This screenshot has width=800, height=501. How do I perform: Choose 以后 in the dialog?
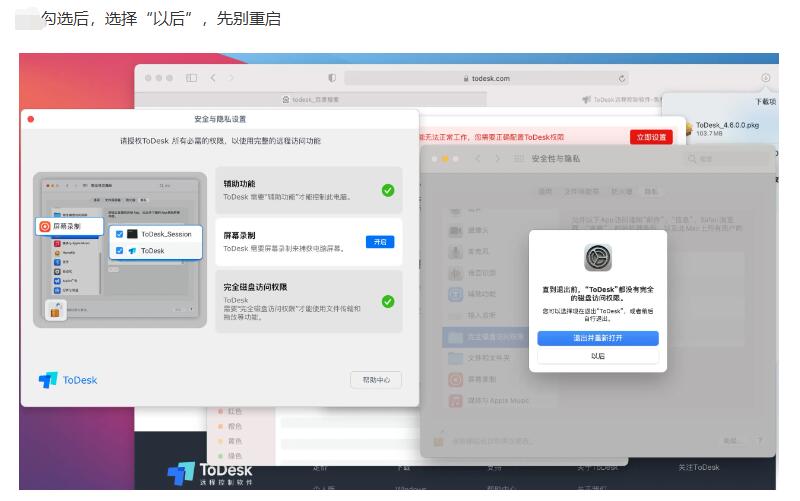pyautogui.click(x=598, y=356)
